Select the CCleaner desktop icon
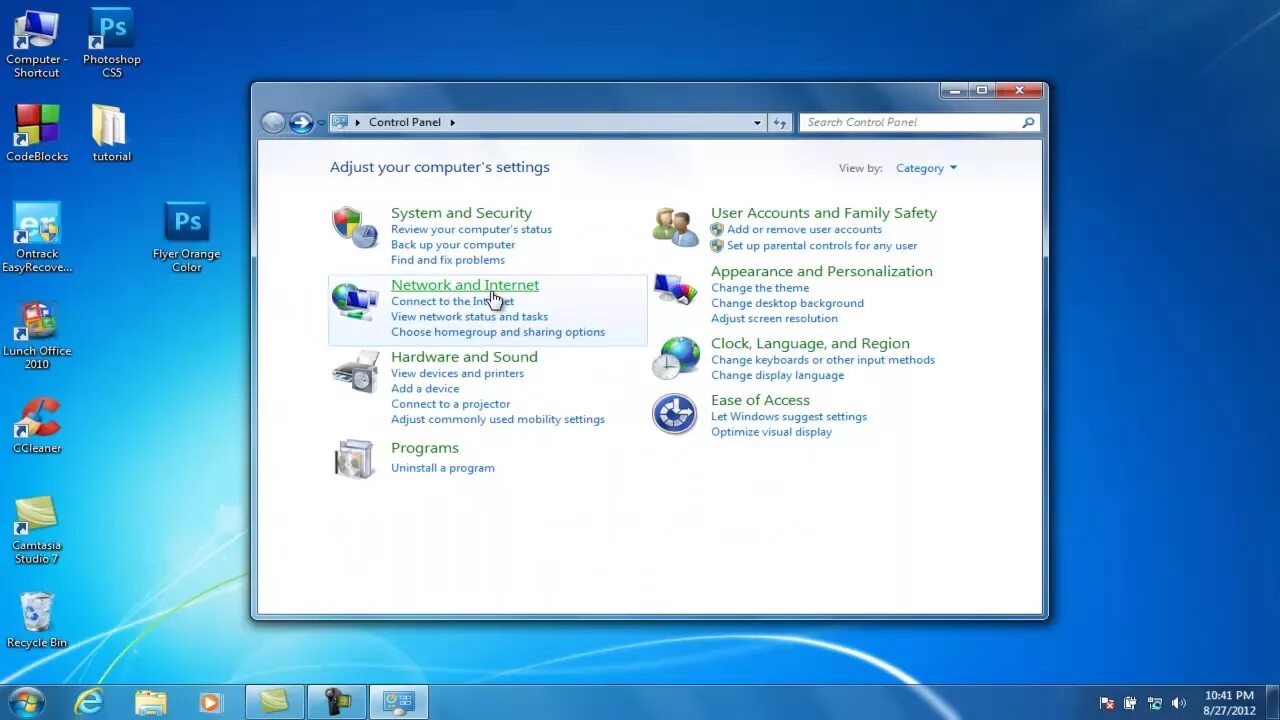The image size is (1280, 720). [37, 426]
